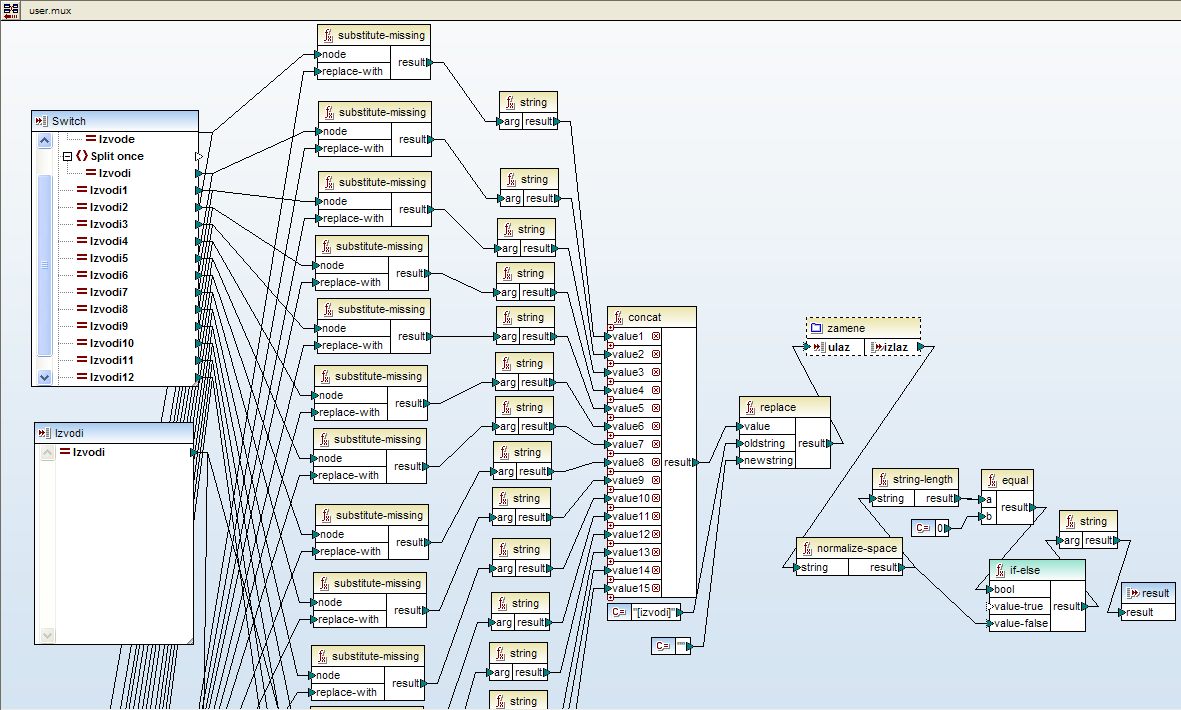Select the constant value 0
The width and height of the screenshot is (1181, 710).
940,529
